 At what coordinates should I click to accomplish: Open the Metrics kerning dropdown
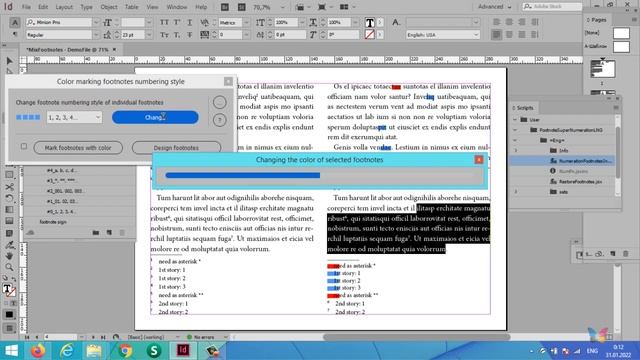[x=246, y=22]
